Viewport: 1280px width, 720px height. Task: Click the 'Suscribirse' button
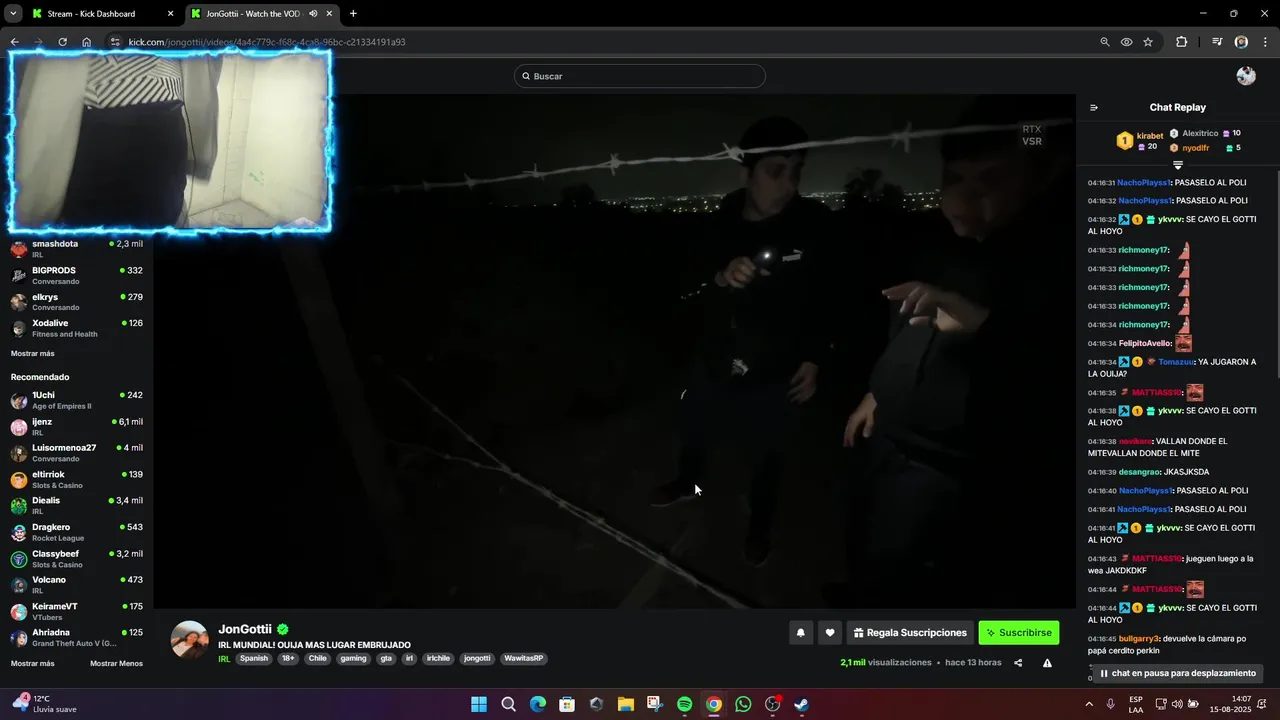coord(1018,633)
